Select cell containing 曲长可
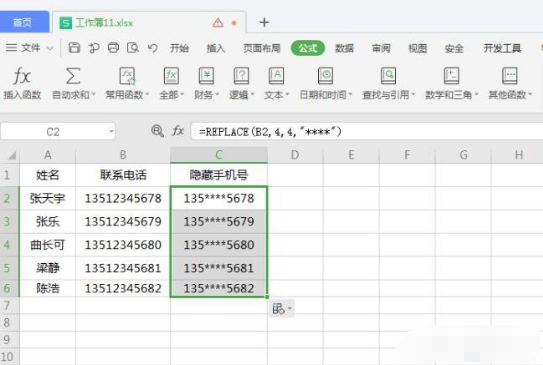This screenshot has width=543, height=365. click(47, 245)
